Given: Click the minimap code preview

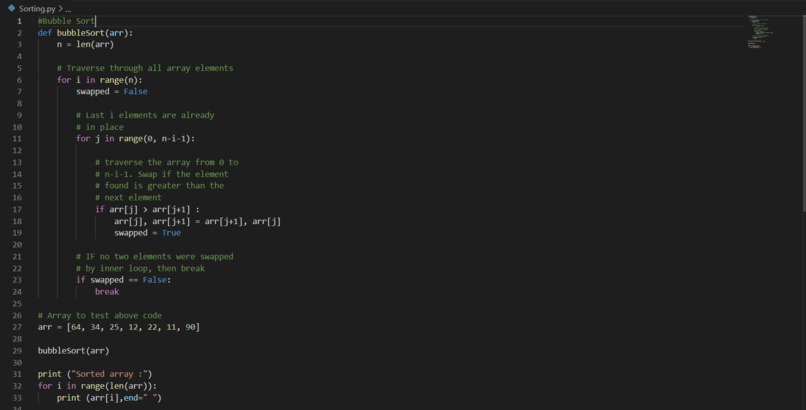Looking at the screenshot, I should pyautogui.click(x=760, y=32).
